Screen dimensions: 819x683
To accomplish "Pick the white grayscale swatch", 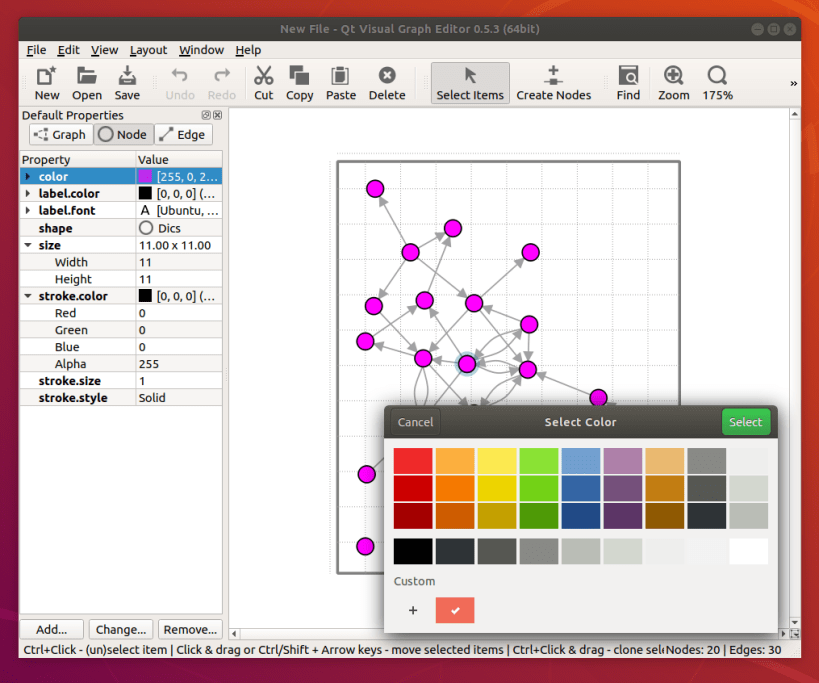I will [x=748, y=551].
